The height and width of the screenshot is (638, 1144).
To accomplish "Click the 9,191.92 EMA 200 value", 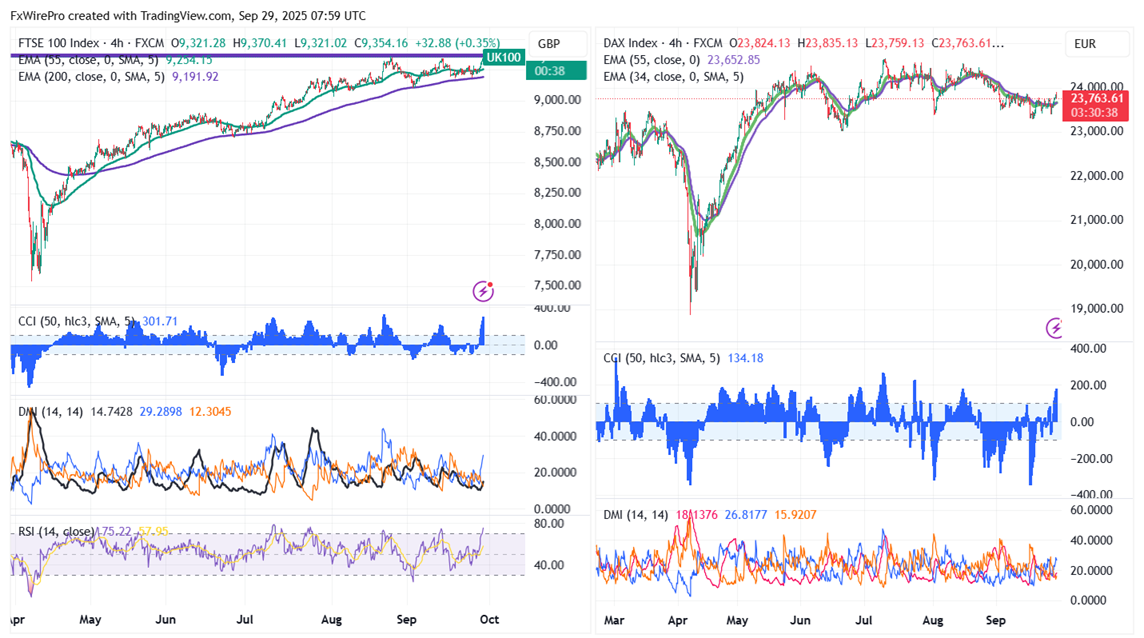I will click(x=196, y=77).
